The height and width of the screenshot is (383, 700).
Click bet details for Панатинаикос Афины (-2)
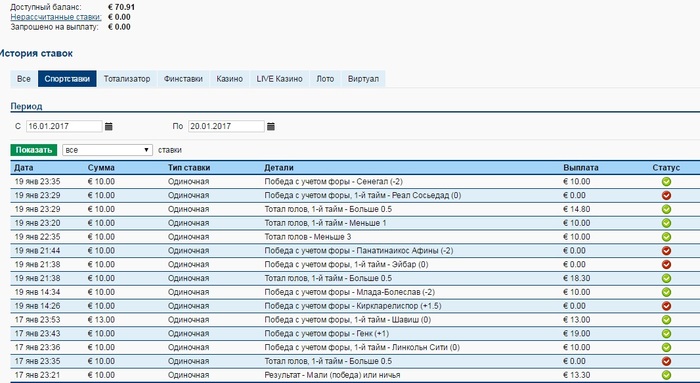tap(358, 251)
